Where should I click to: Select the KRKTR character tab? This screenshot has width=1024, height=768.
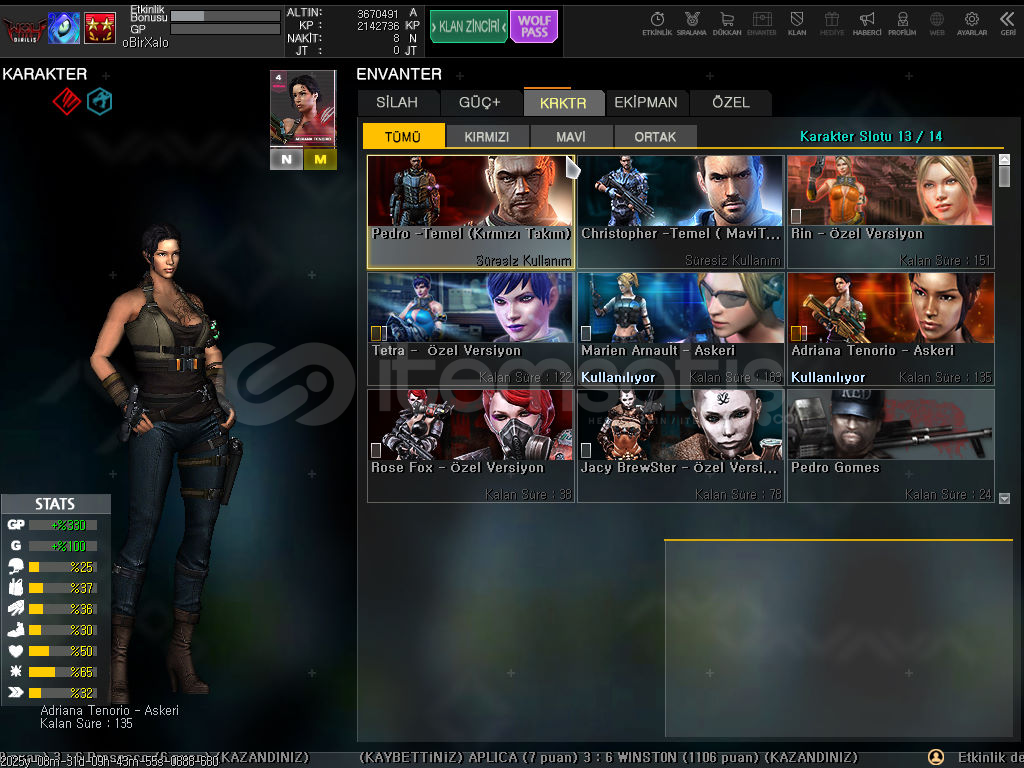pyautogui.click(x=563, y=103)
